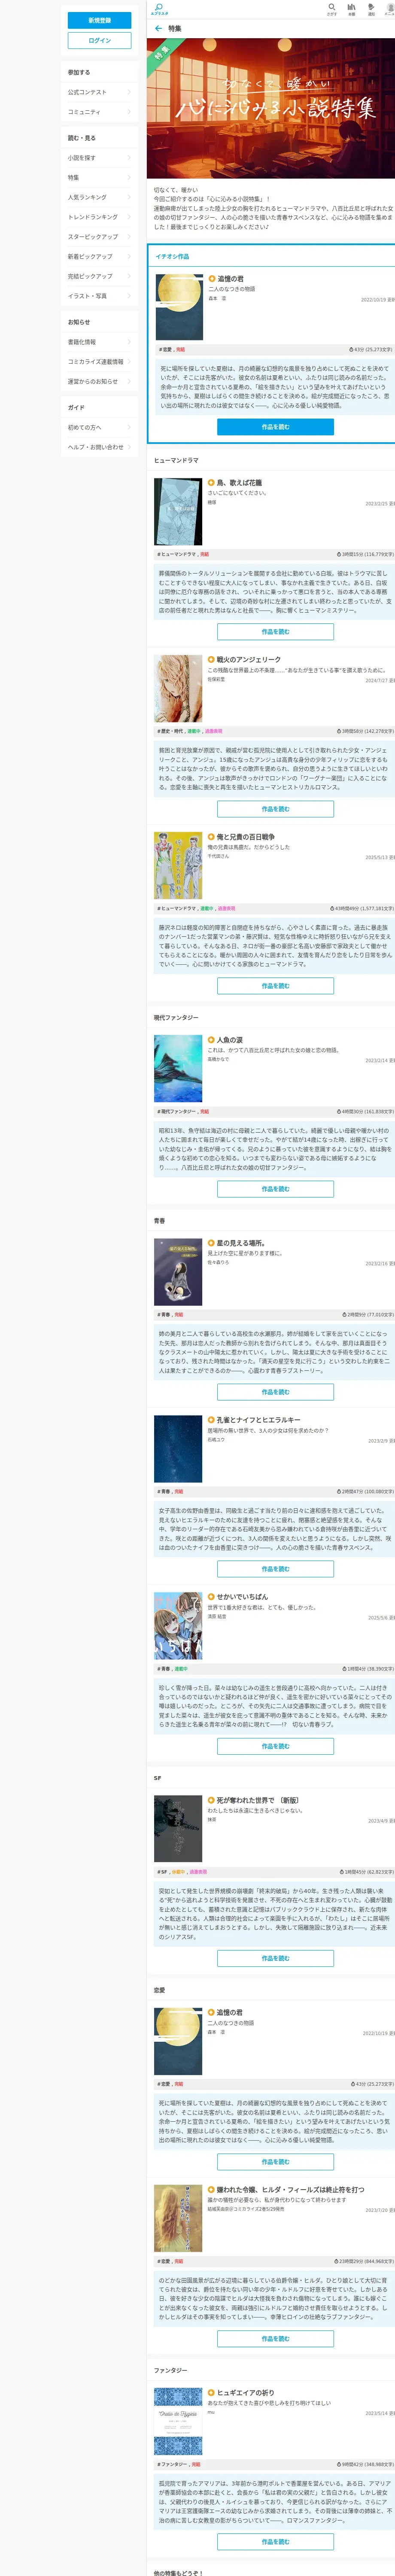Open the メニュー avatar icon in the header

(389, 9)
